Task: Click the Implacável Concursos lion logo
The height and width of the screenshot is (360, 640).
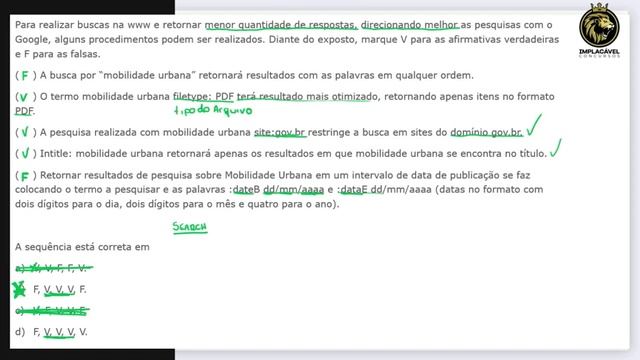Action: point(599,31)
